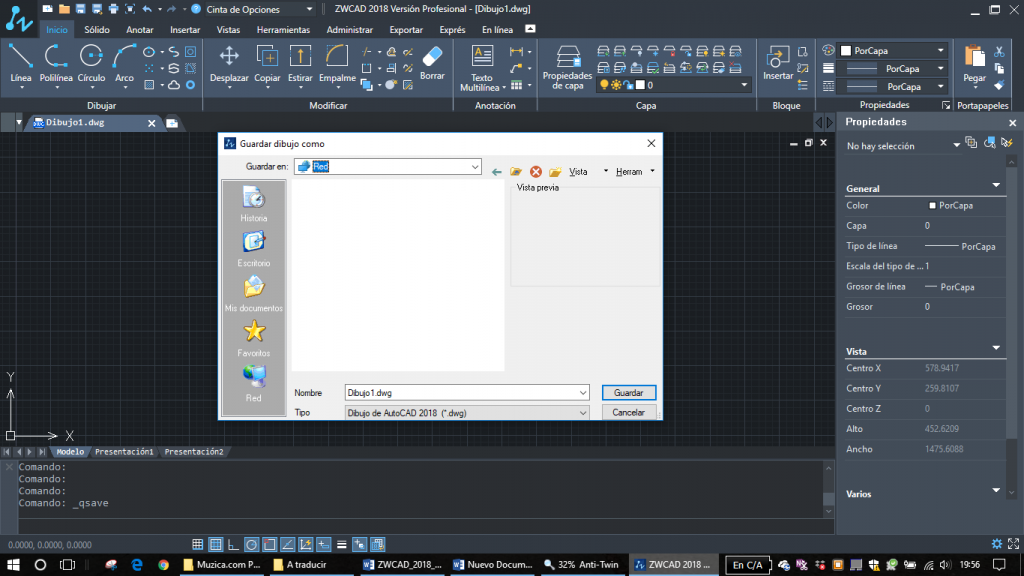Viewport: 1024px width, 576px height.
Task: Switch to the Anotar ribbon tab
Action: (x=140, y=30)
